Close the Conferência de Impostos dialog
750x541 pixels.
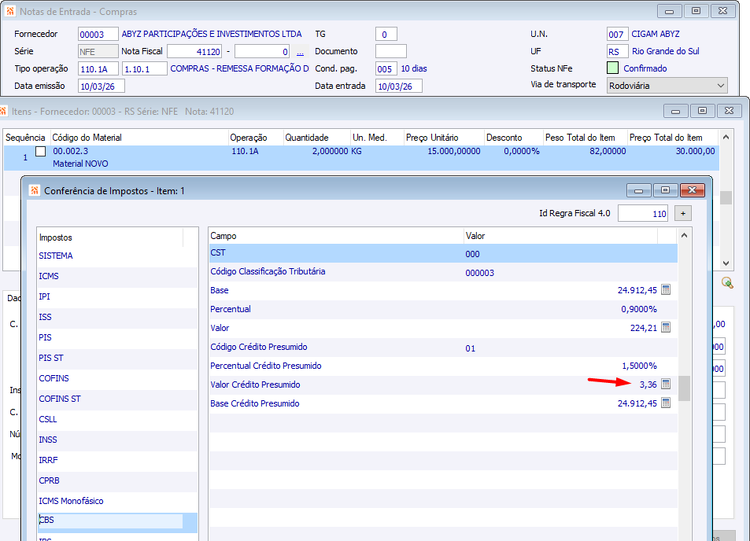click(692, 190)
